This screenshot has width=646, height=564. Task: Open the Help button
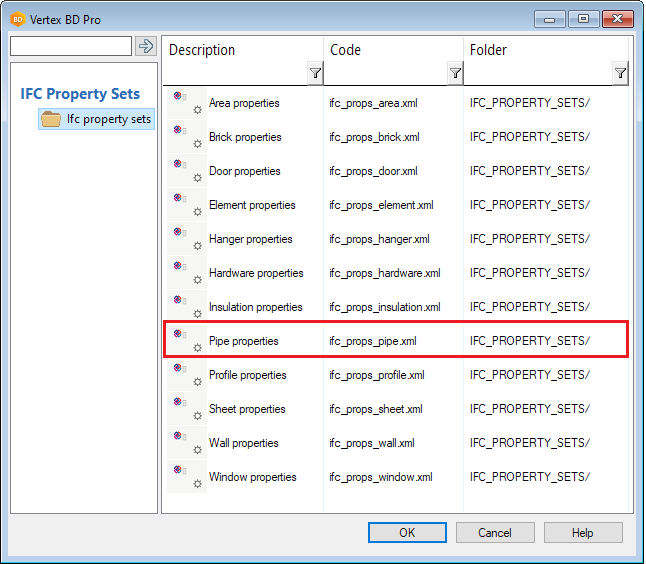583,533
